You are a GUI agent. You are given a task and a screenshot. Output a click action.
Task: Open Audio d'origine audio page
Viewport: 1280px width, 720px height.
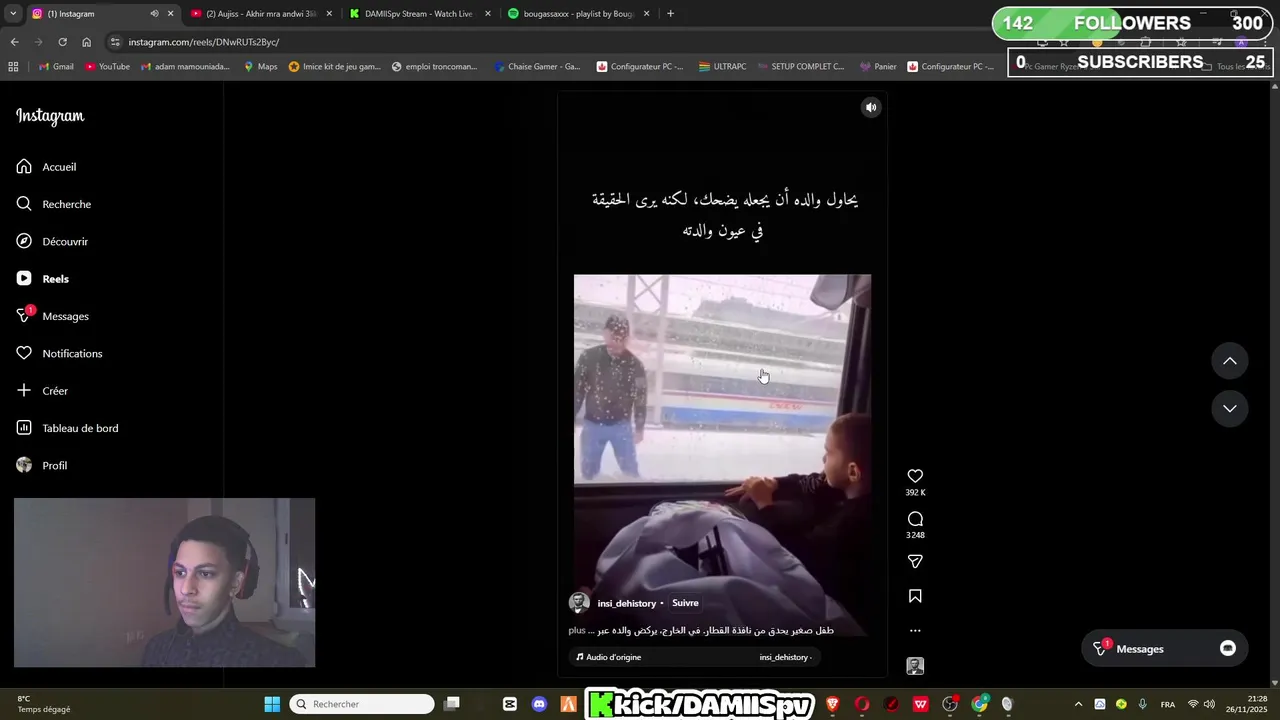coord(609,657)
